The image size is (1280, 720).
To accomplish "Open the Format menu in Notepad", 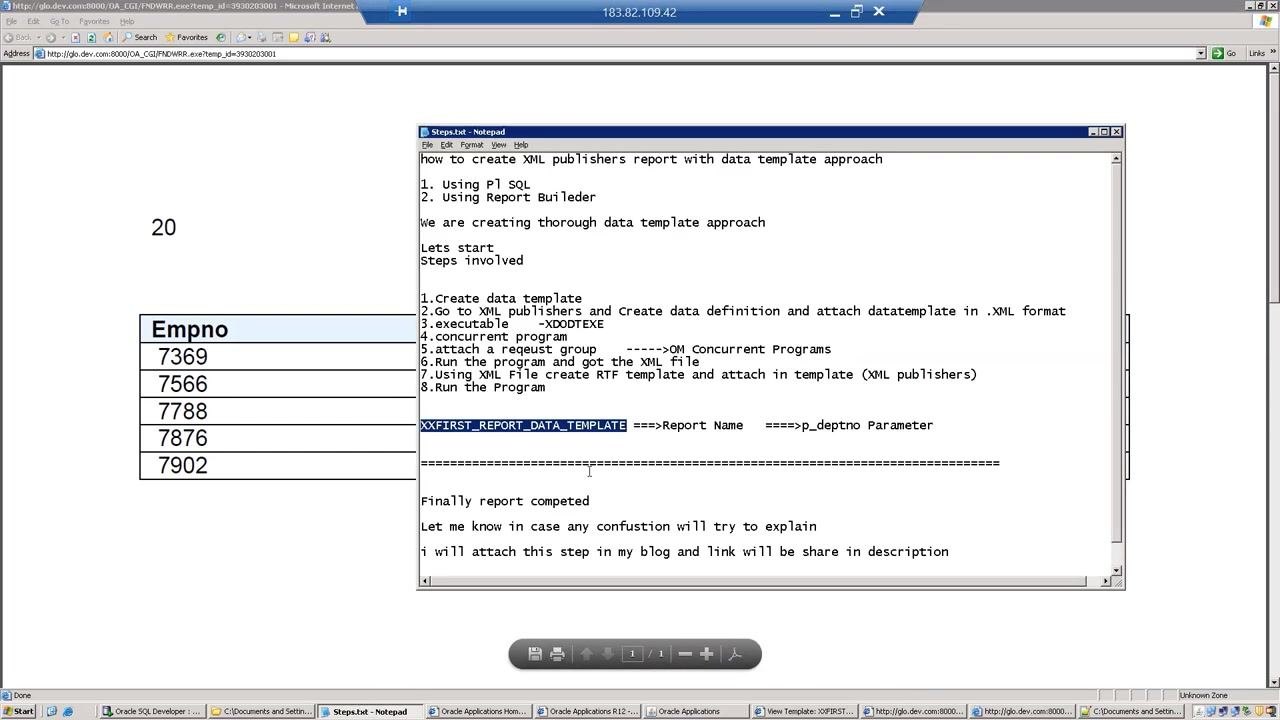I will pyautogui.click(x=472, y=145).
